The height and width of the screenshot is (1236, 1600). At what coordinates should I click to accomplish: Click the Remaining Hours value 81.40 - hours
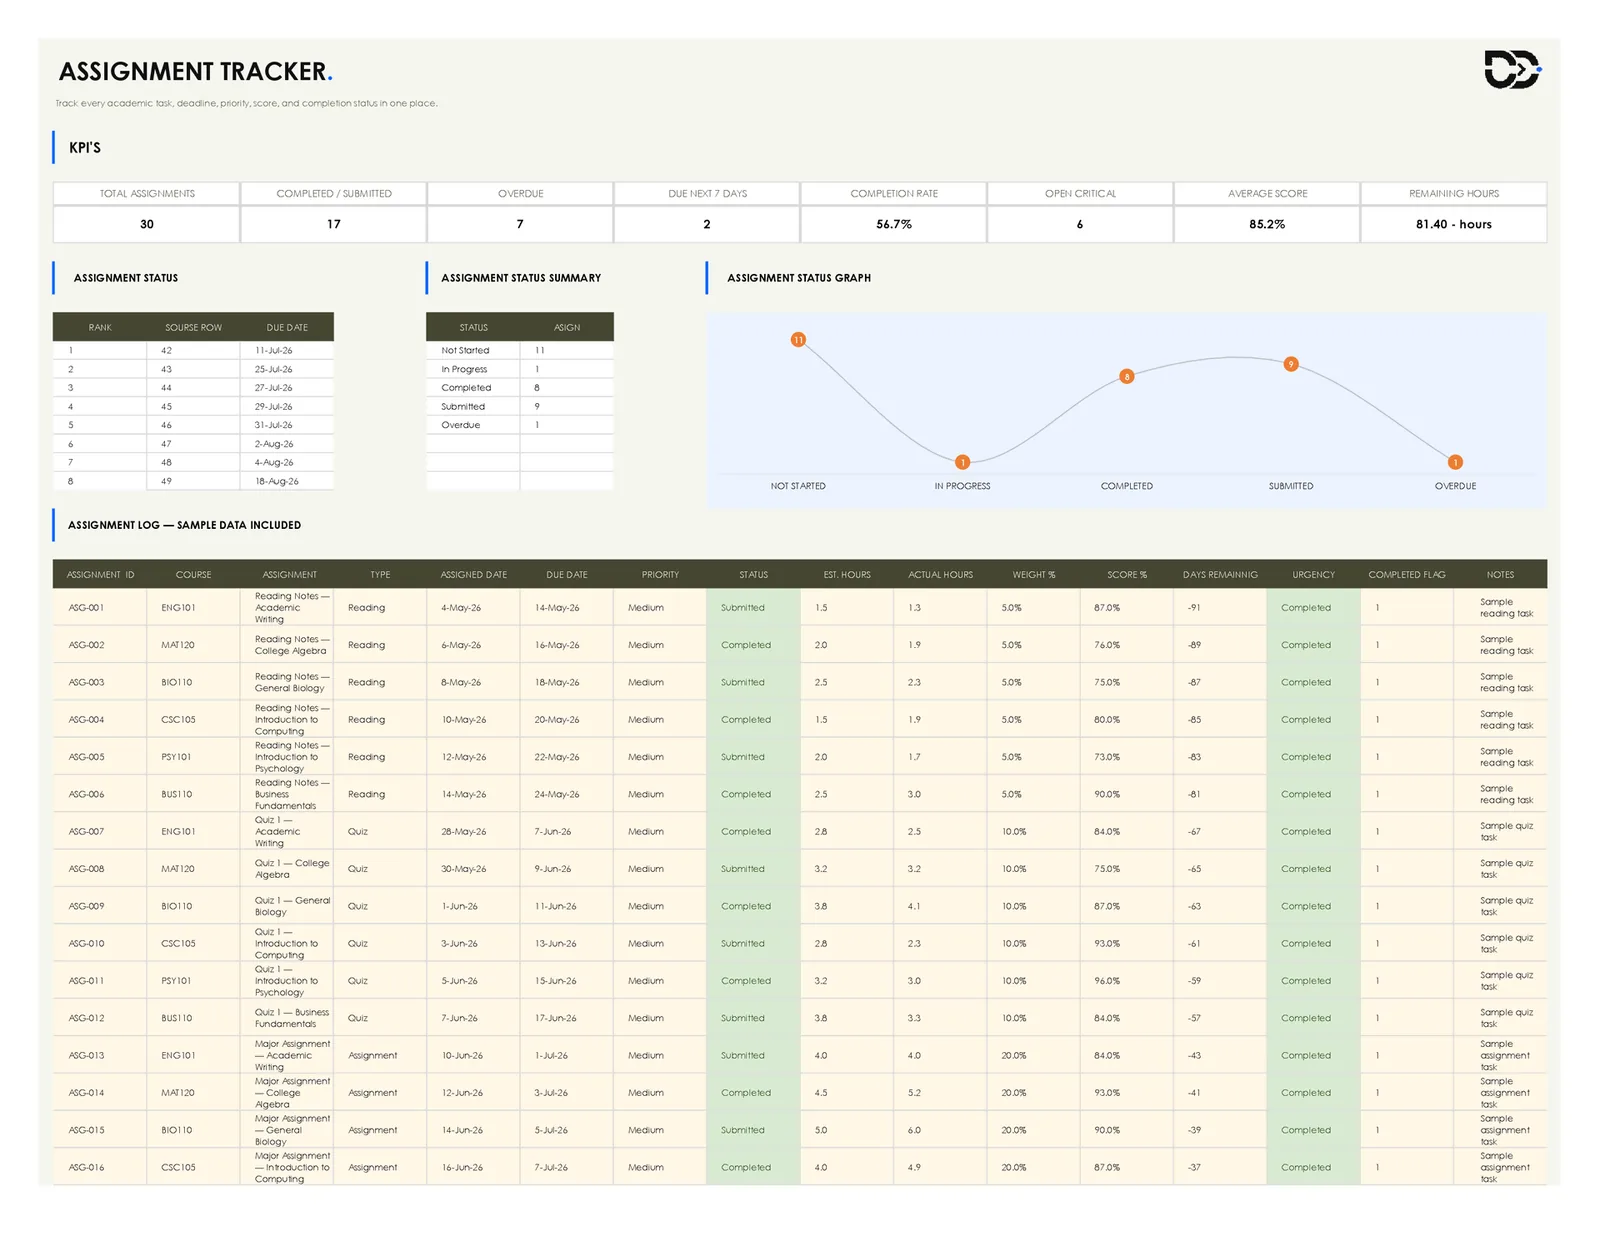[1454, 224]
